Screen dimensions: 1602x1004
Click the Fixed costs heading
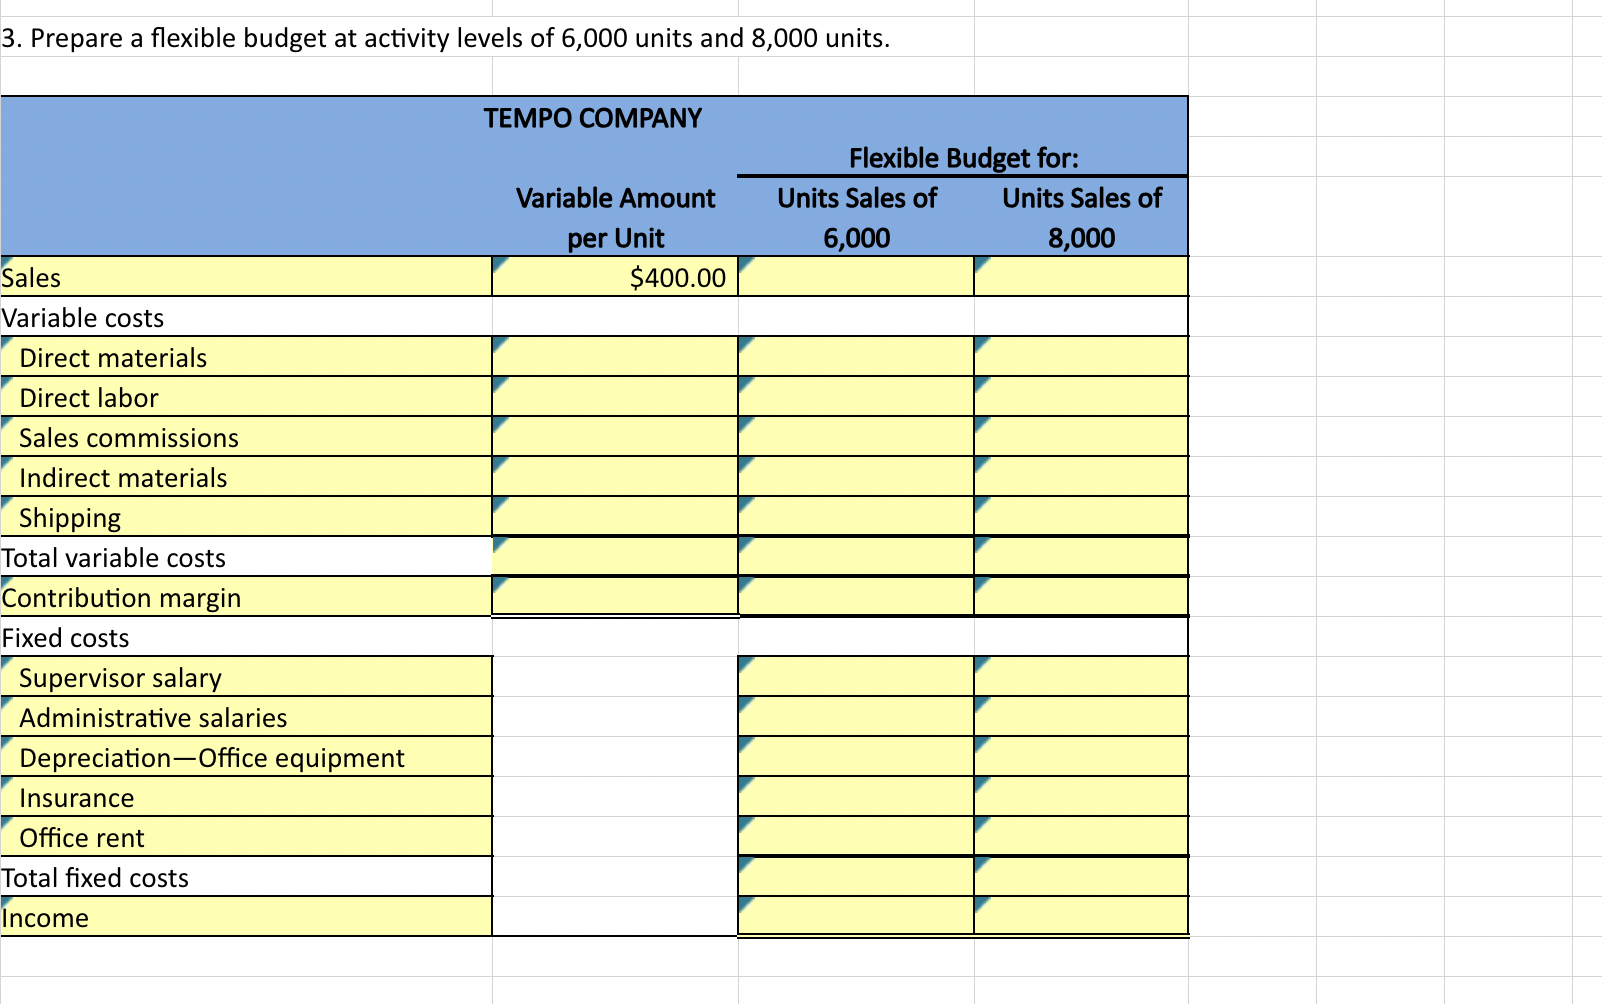pos(65,637)
